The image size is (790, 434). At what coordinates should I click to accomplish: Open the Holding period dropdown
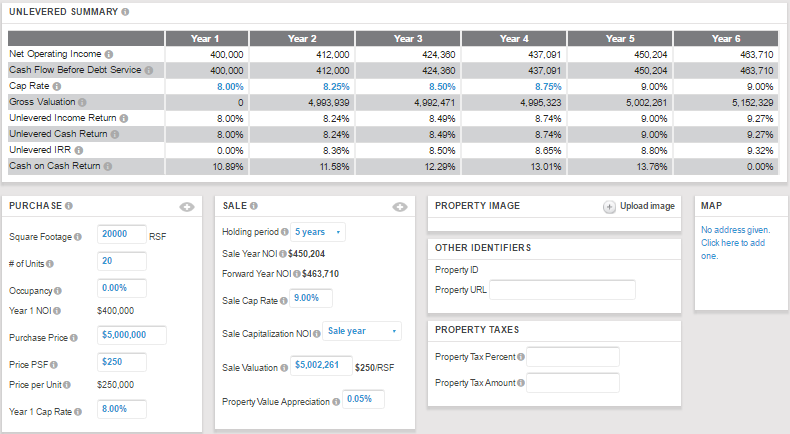pyautogui.click(x=318, y=232)
